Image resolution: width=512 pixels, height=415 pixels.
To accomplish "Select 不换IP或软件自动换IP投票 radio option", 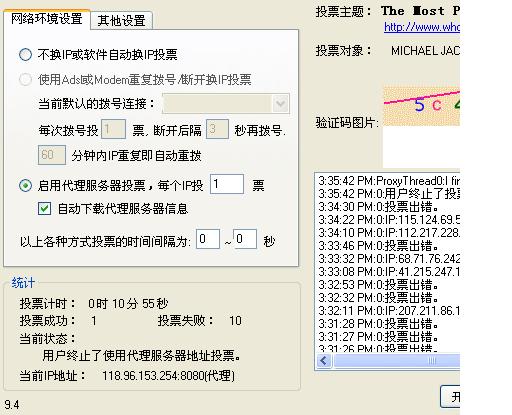I will click(26, 55).
